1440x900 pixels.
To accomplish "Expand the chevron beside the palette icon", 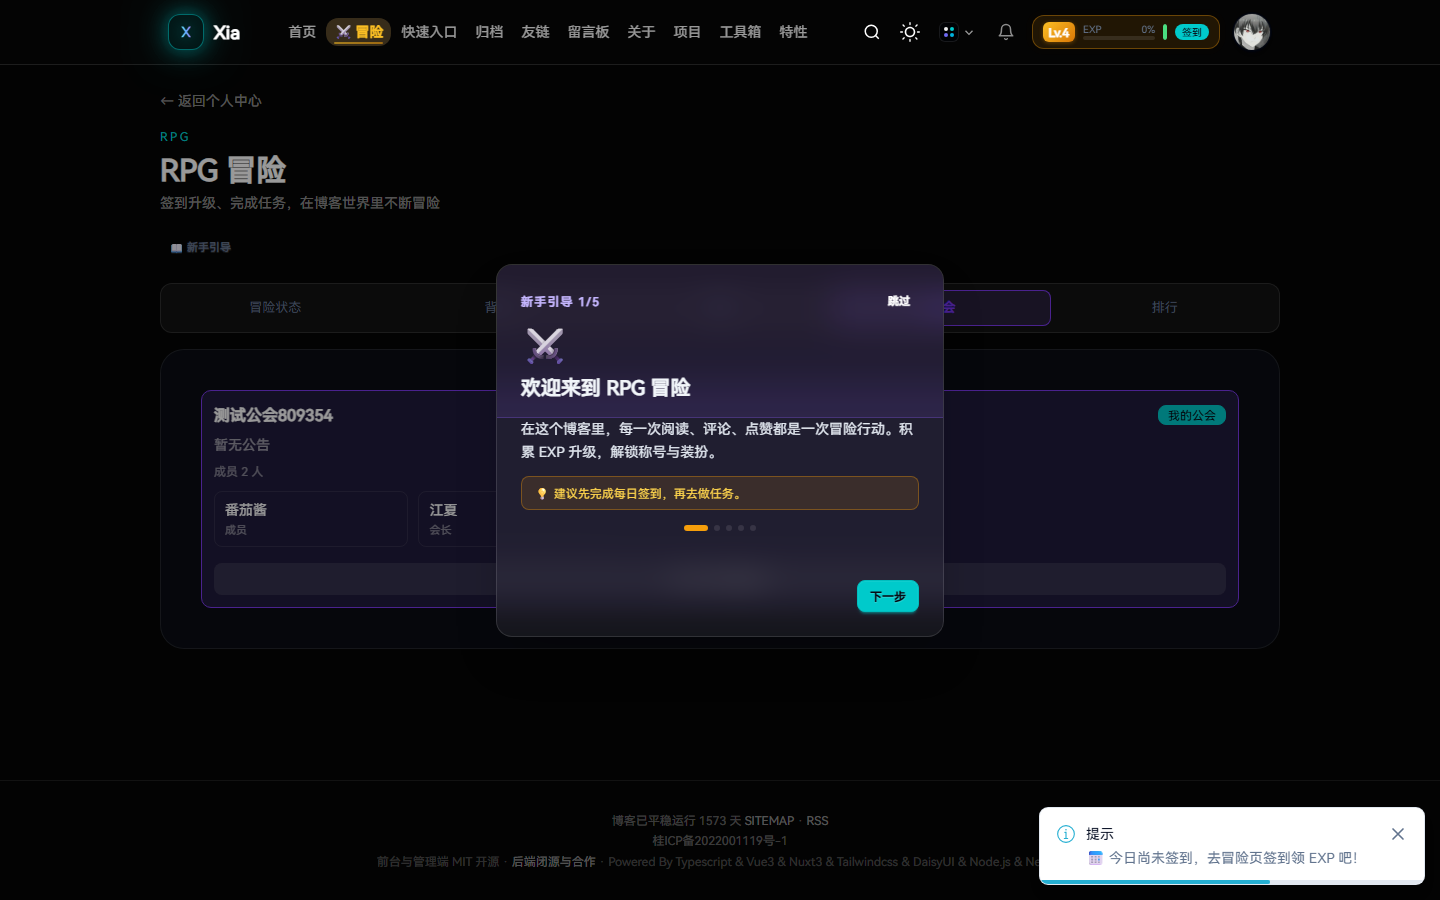I will coord(969,33).
